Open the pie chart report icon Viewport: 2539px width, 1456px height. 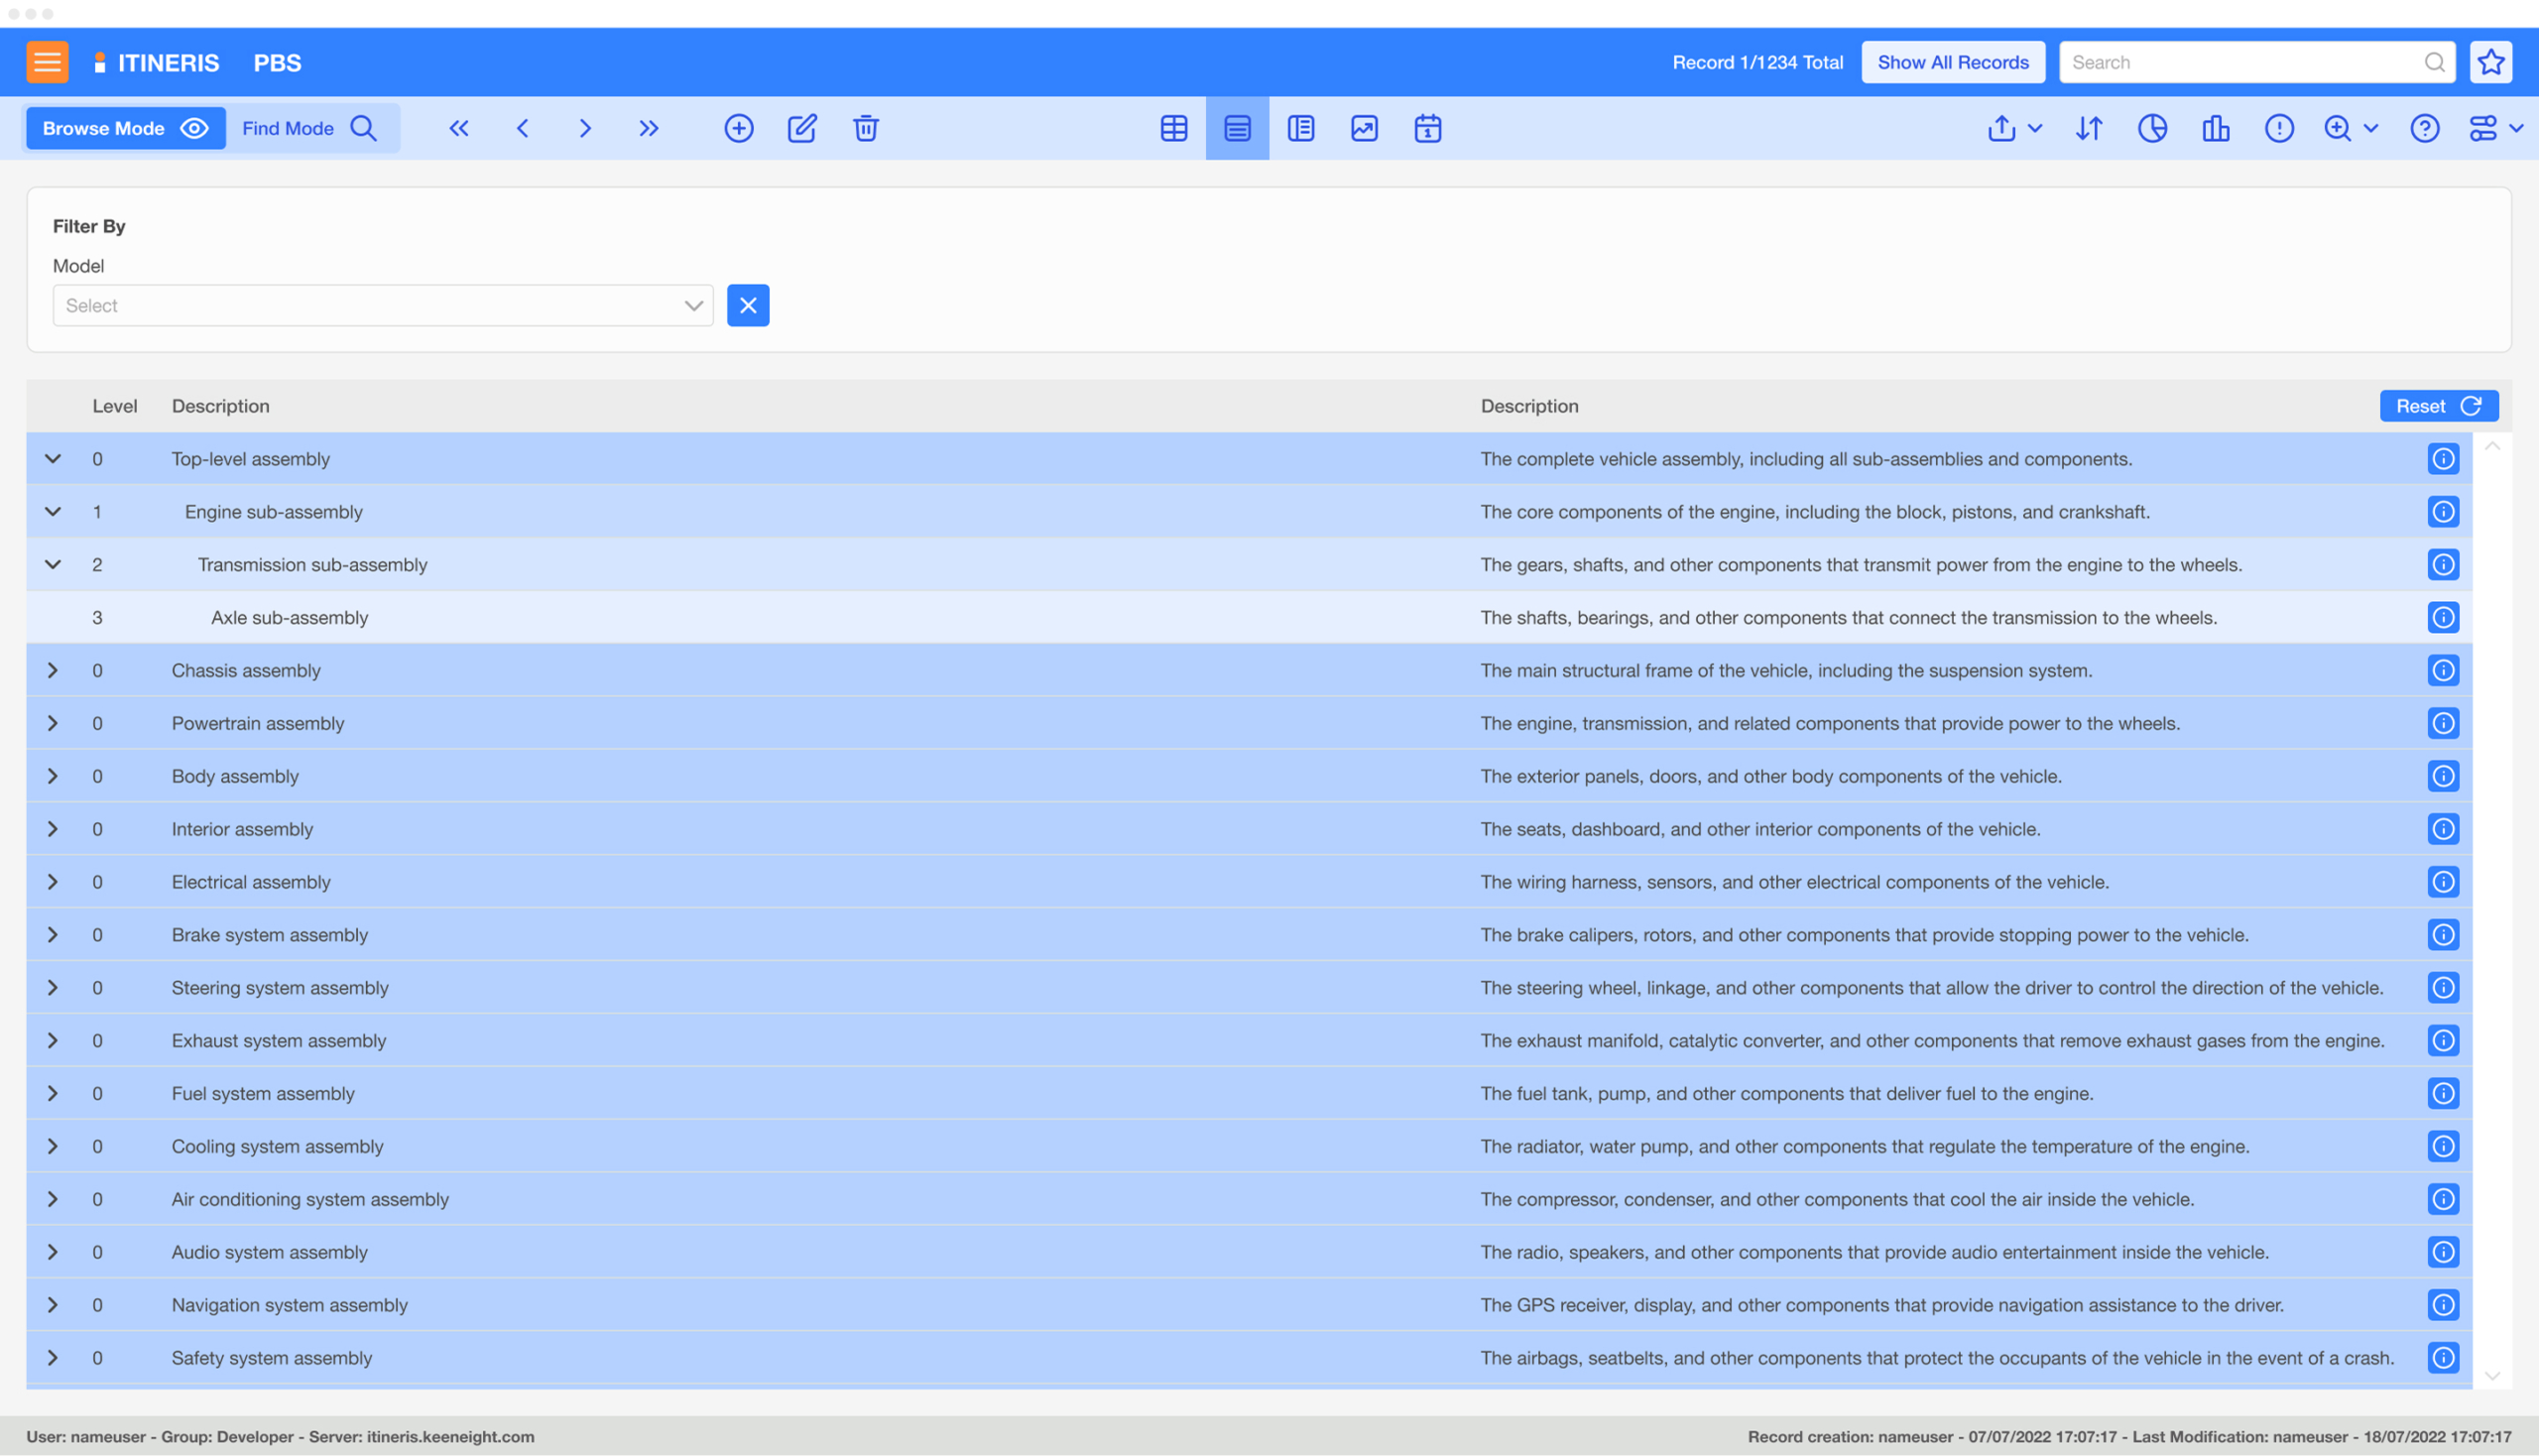(x=2152, y=128)
